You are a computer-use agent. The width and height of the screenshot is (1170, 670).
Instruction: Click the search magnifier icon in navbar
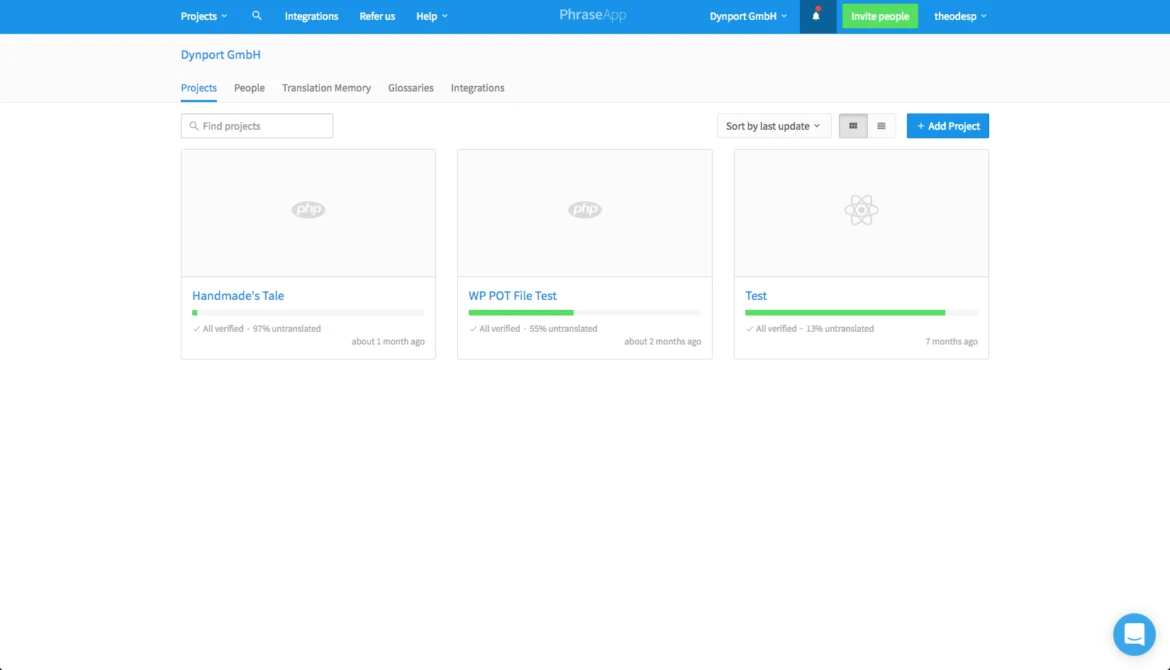(x=257, y=16)
